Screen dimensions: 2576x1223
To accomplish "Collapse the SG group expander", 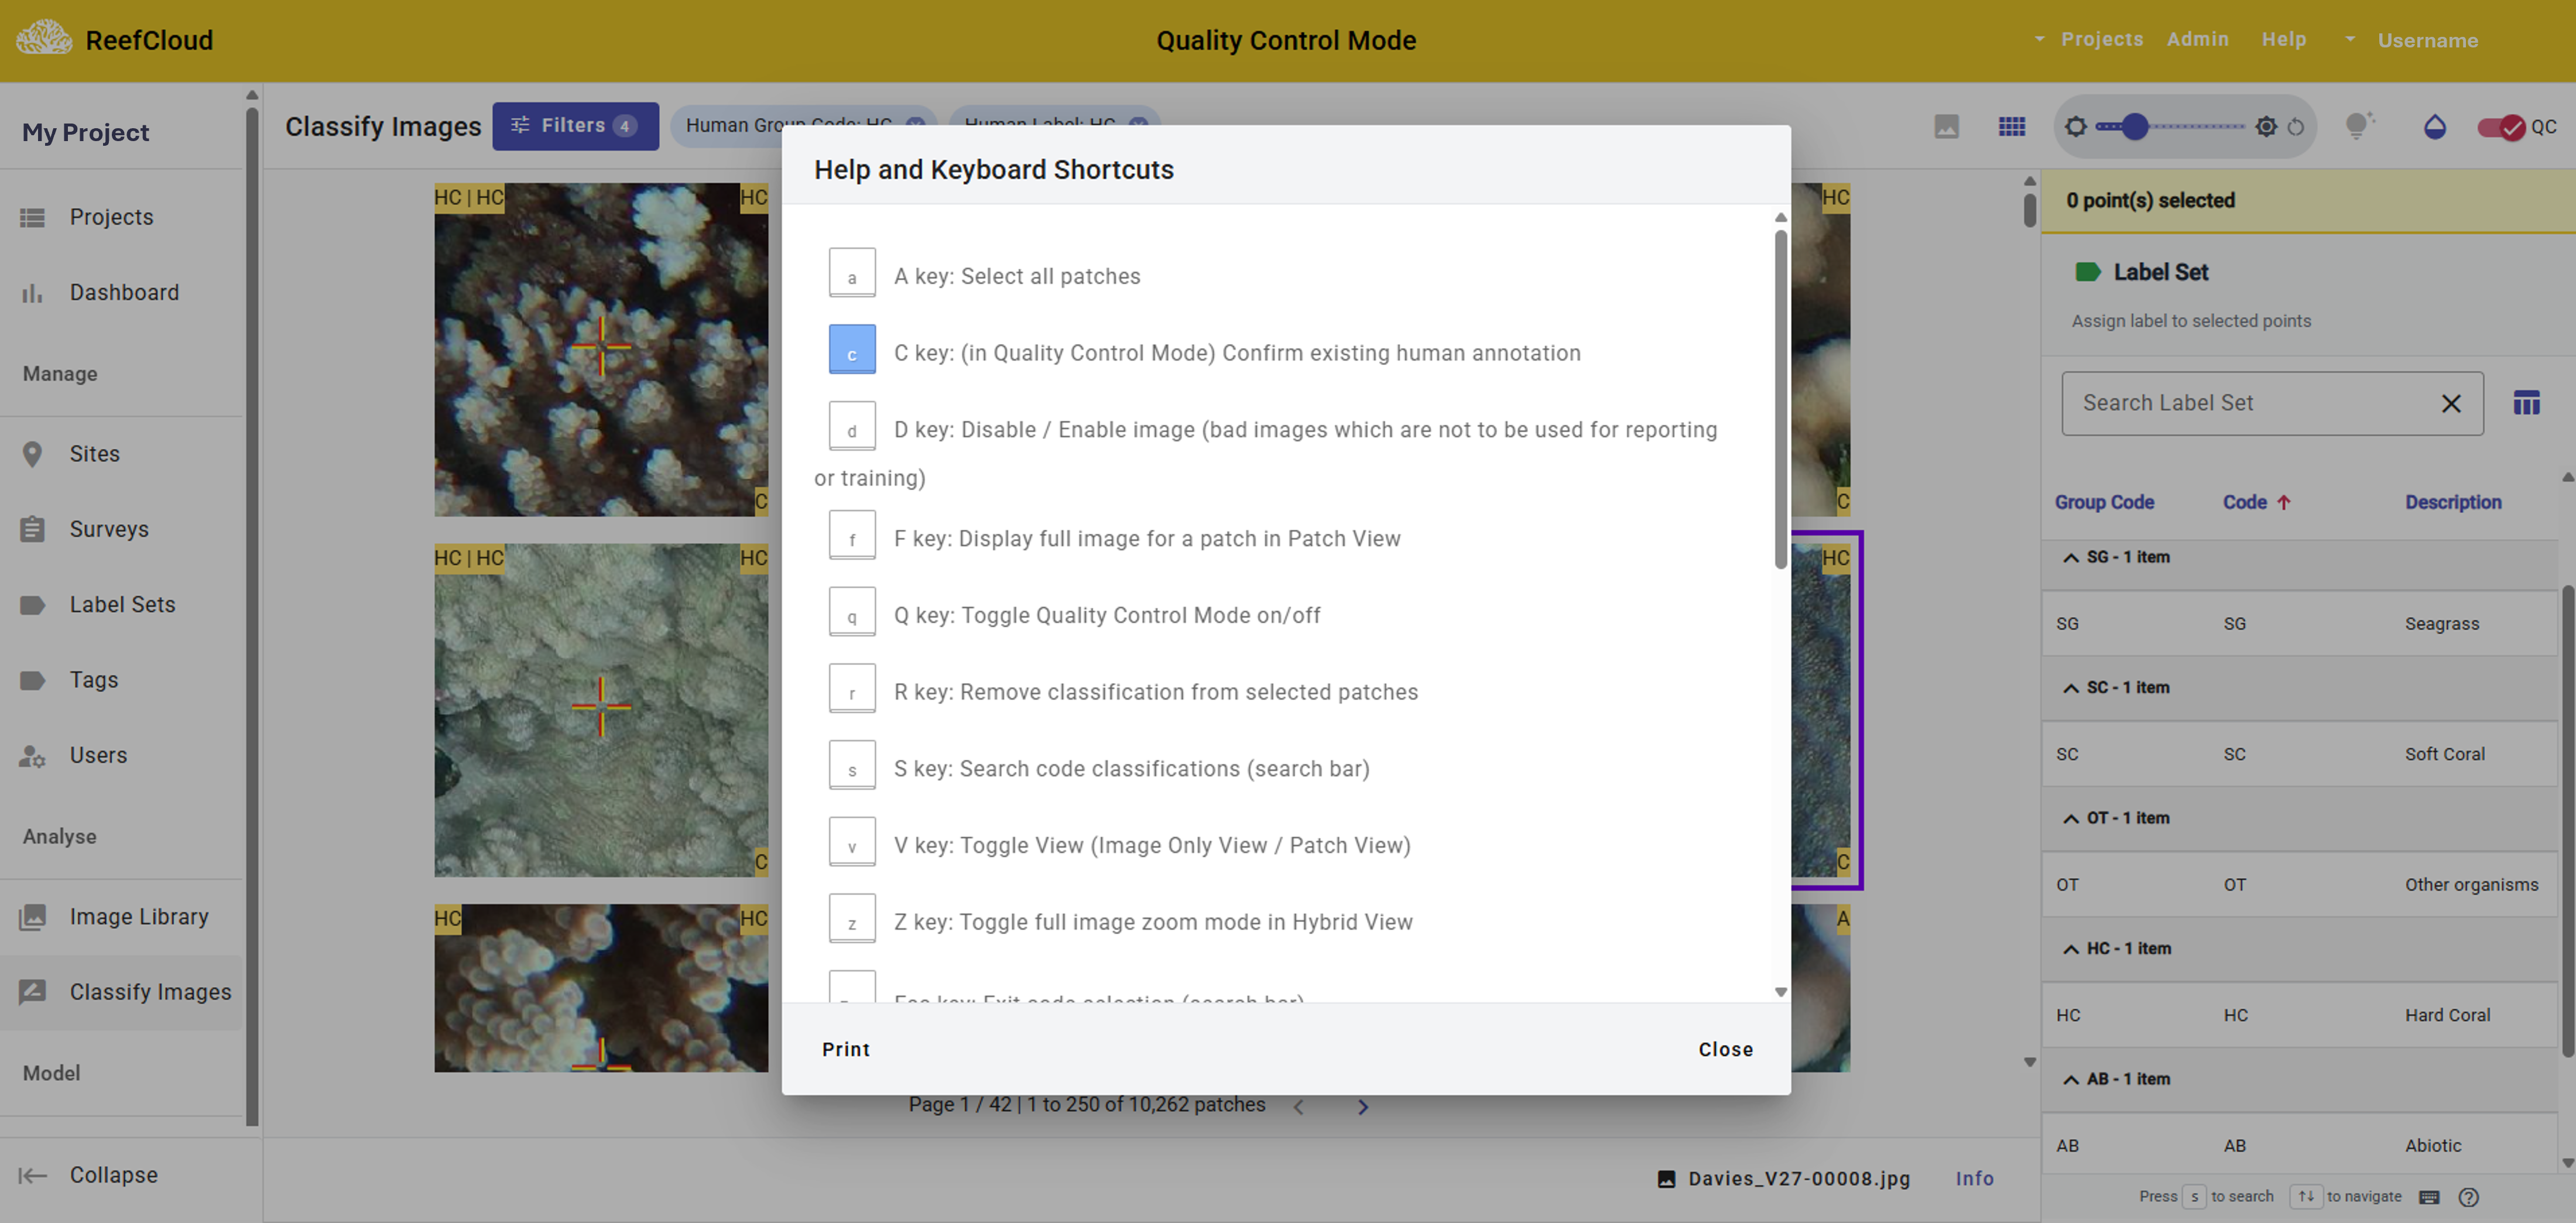I will [2070, 557].
